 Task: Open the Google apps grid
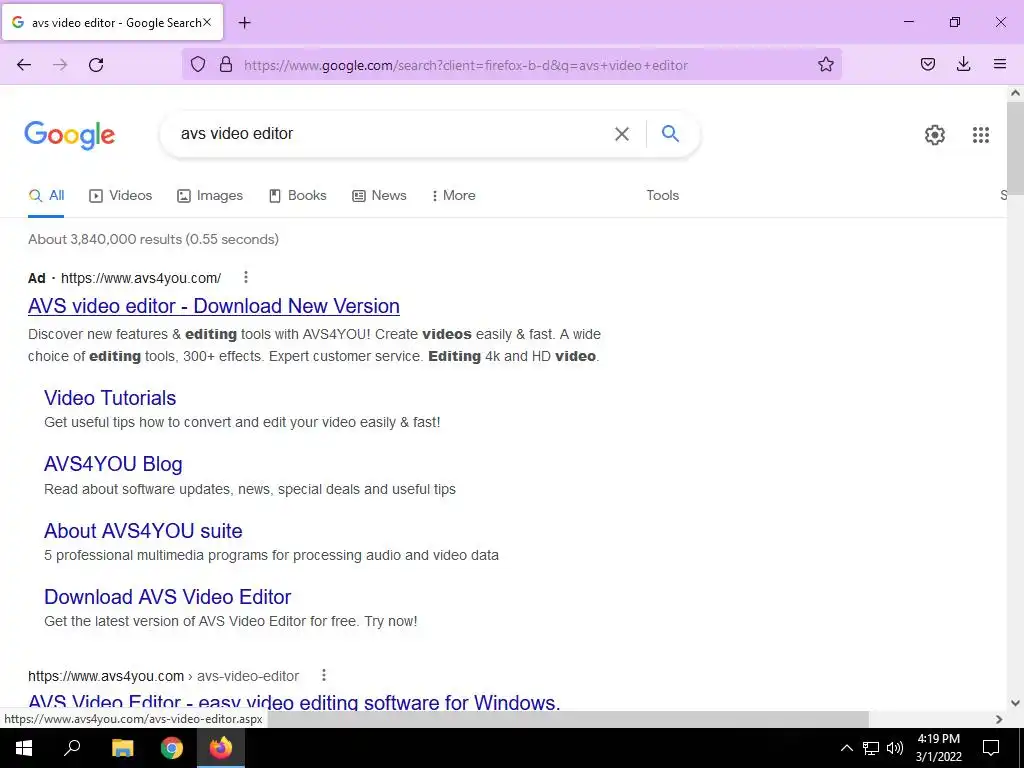coord(980,135)
